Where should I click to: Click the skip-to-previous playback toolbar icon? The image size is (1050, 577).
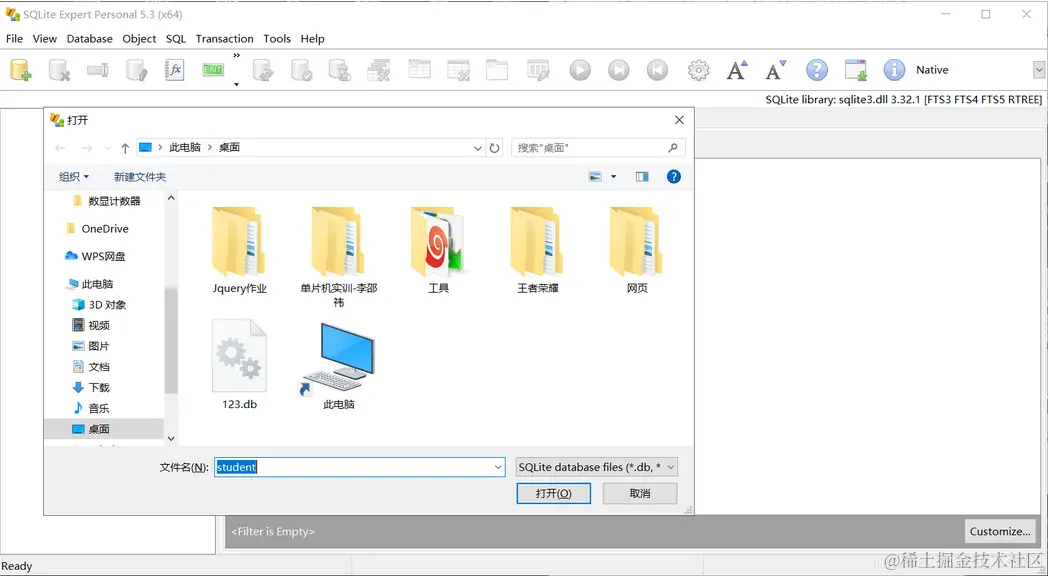pos(658,70)
